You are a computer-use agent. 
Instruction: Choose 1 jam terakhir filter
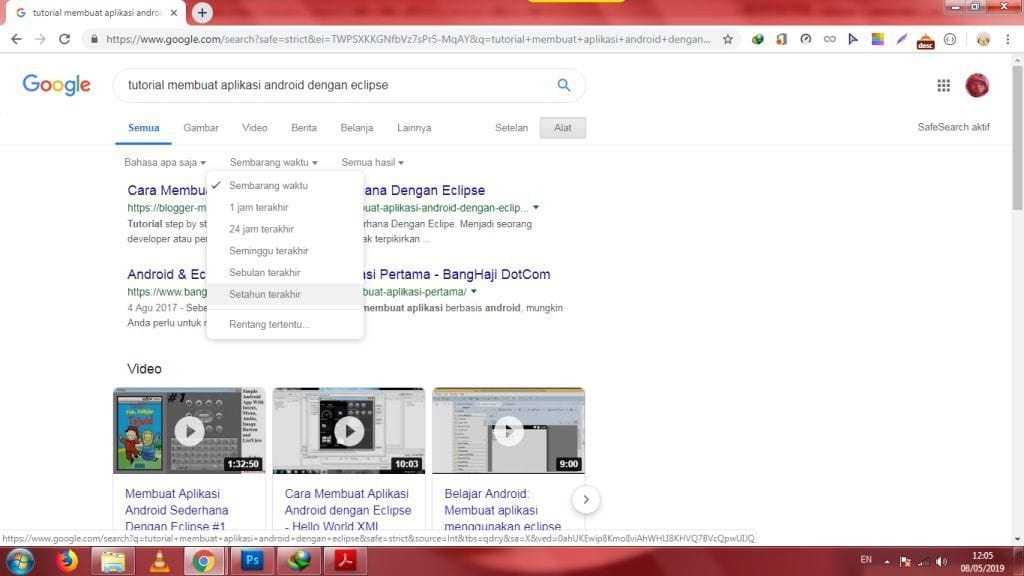click(x=285, y=207)
